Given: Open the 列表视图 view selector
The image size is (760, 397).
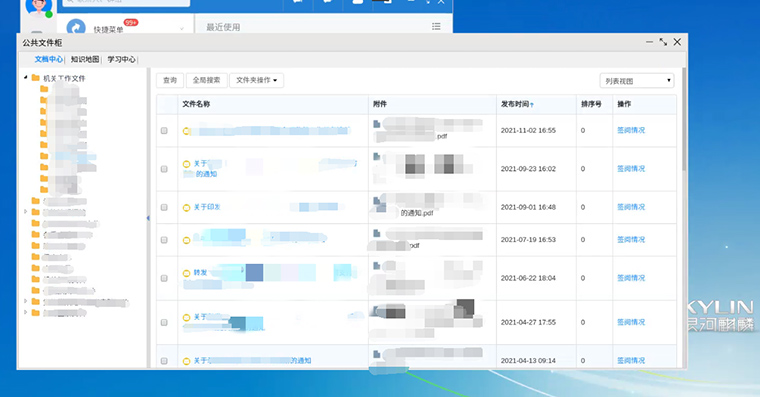Looking at the screenshot, I should (637, 81).
